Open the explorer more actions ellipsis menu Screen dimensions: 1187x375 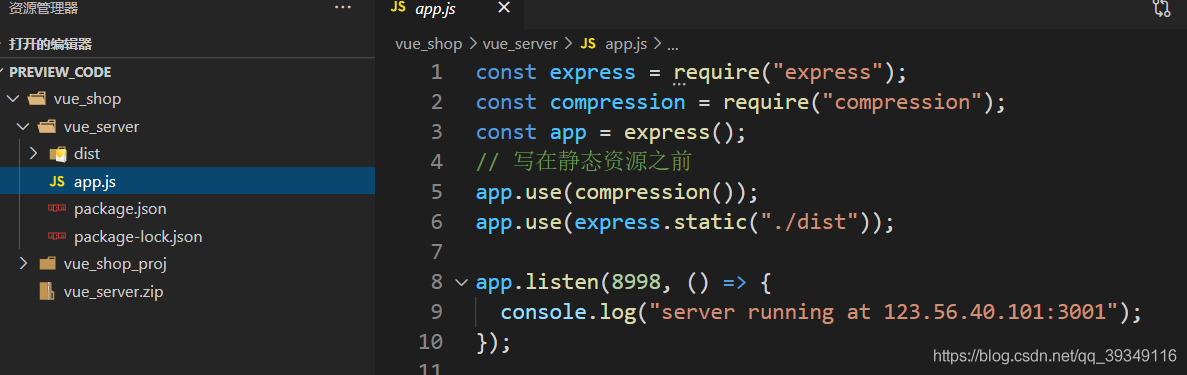pyautogui.click(x=342, y=8)
